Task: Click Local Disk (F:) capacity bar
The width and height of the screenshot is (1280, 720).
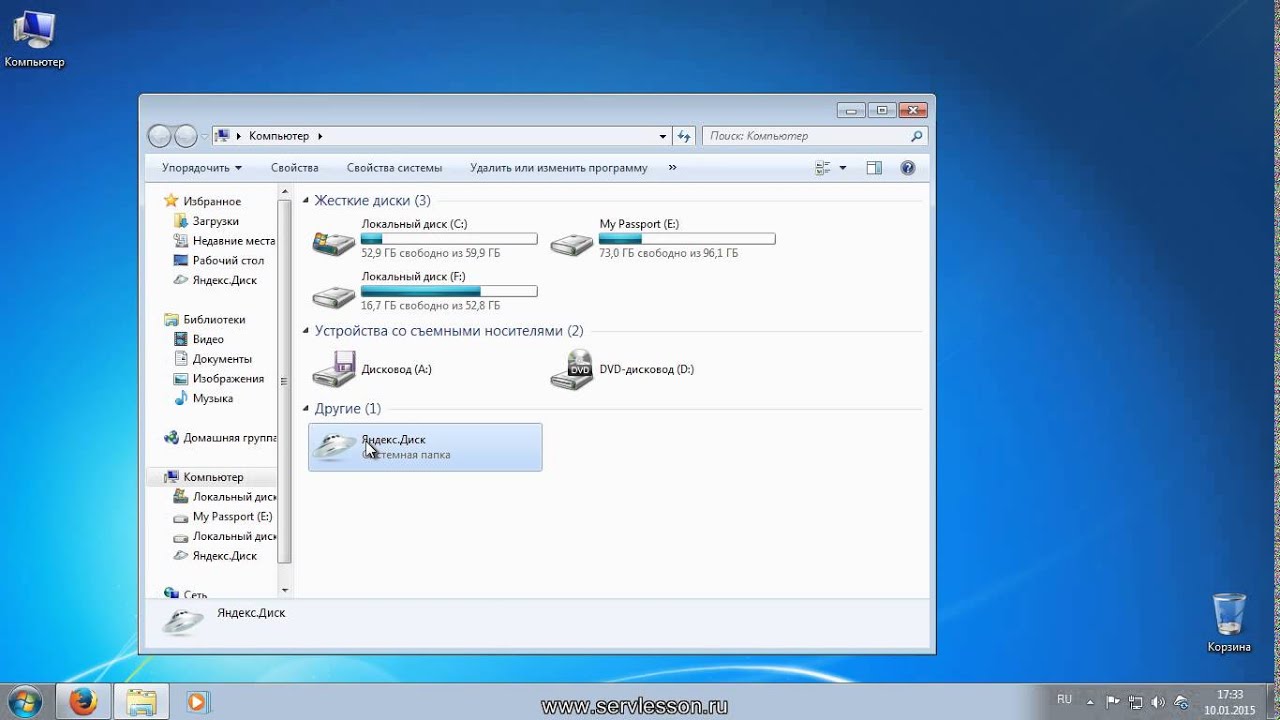Action: 449,291
